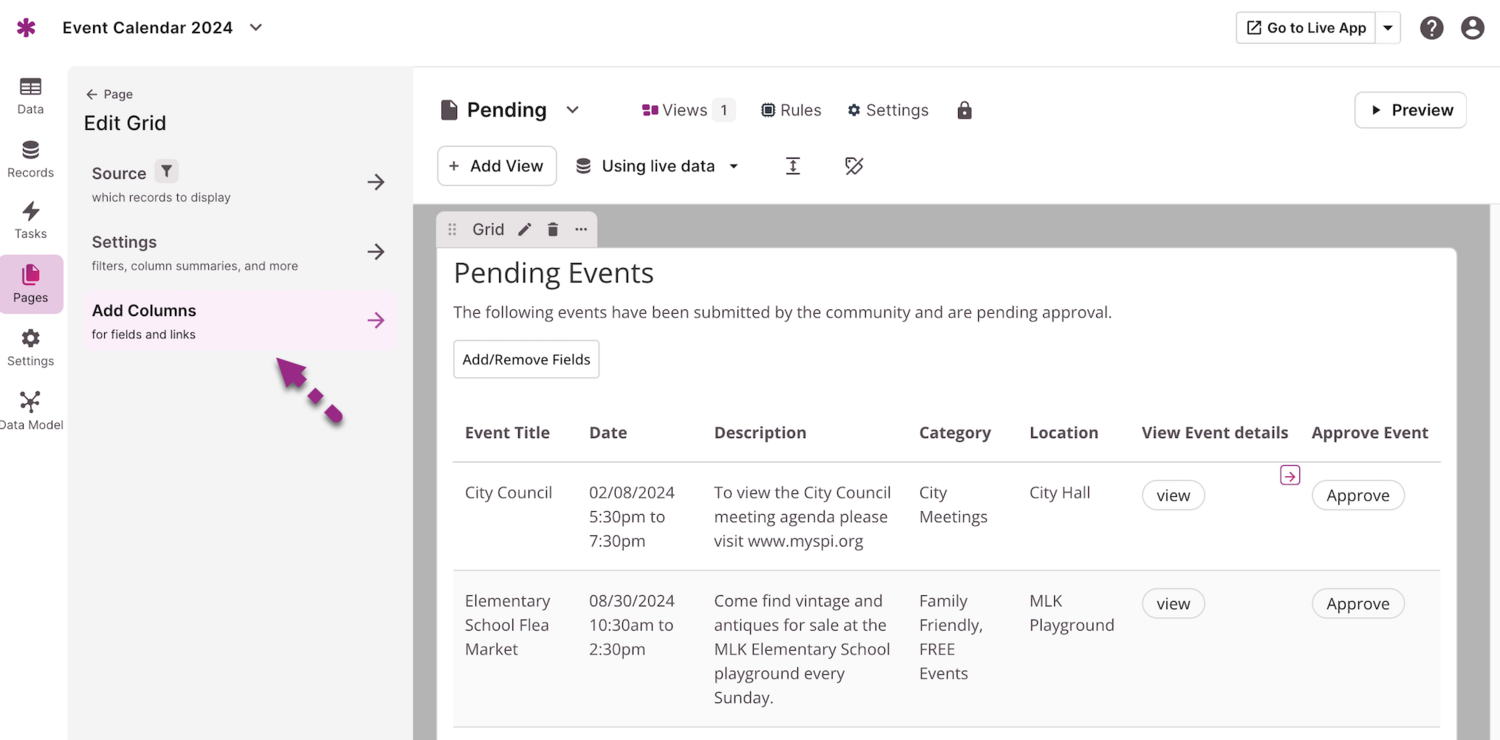Expand the Event Calendar 2024 app dropdown

coord(256,28)
